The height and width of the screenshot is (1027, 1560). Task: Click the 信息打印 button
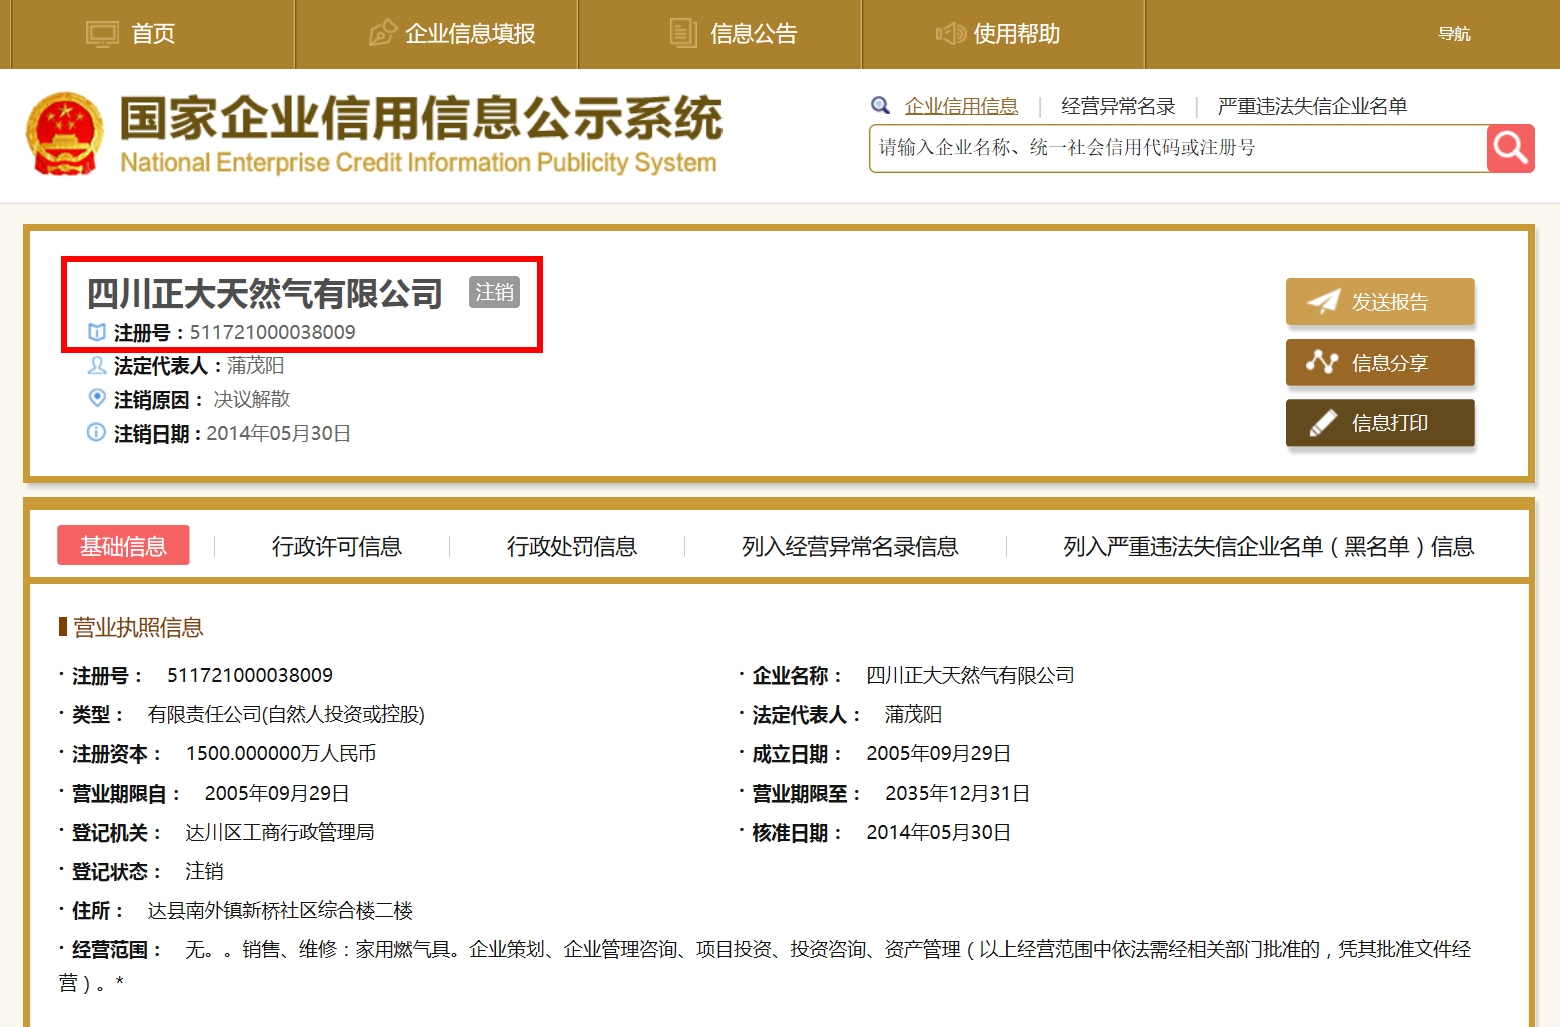pyautogui.click(x=1380, y=423)
